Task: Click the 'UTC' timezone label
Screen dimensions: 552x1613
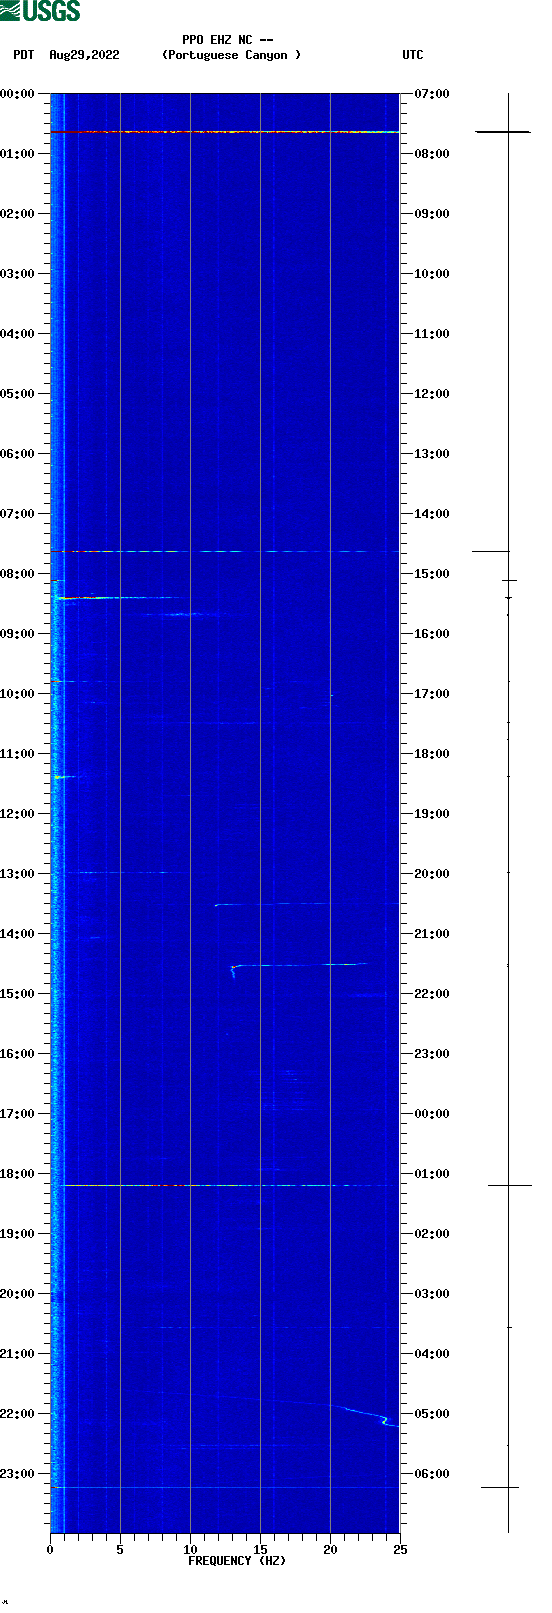Action: [413, 55]
